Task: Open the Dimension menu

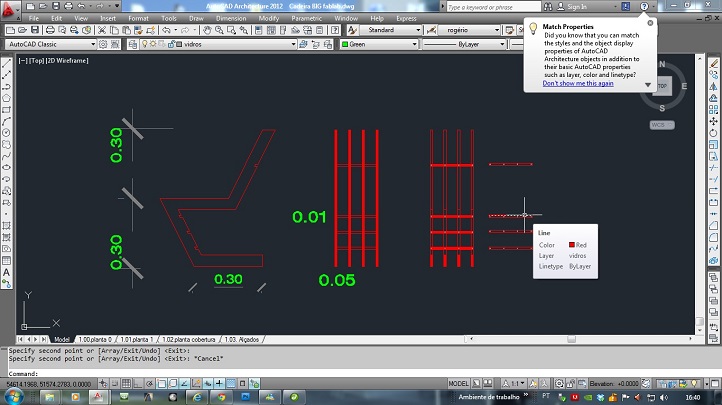Action: (x=231, y=18)
